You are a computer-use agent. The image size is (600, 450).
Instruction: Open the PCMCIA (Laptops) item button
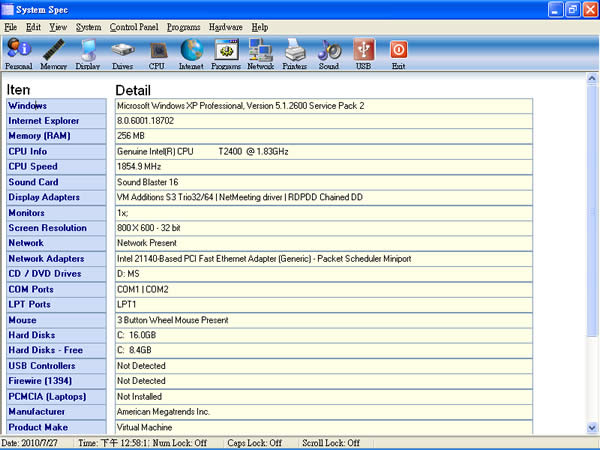[x=56, y=396]
